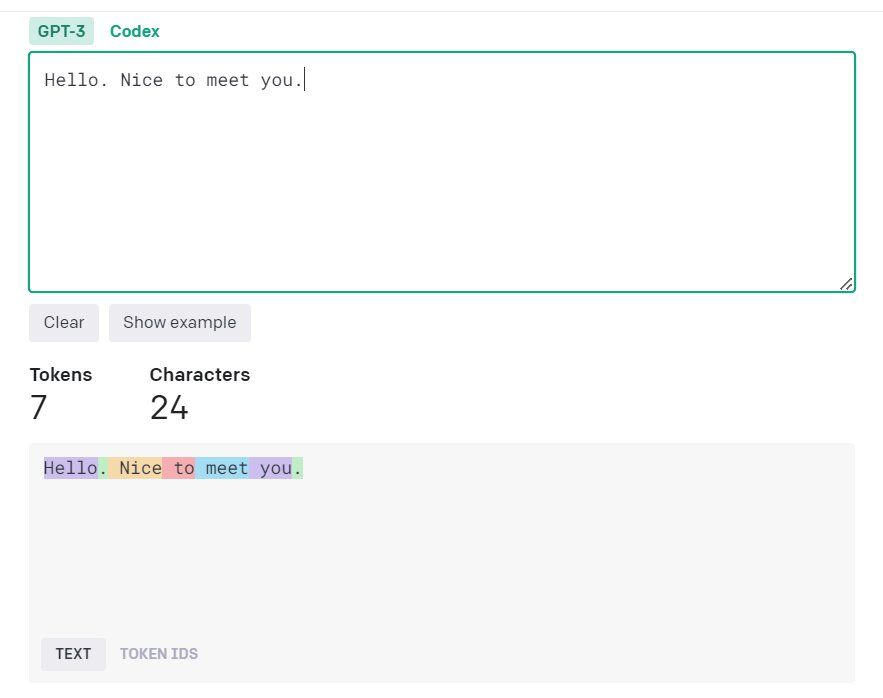
Task: Click the Characters heading label
Action: [200, 375]
